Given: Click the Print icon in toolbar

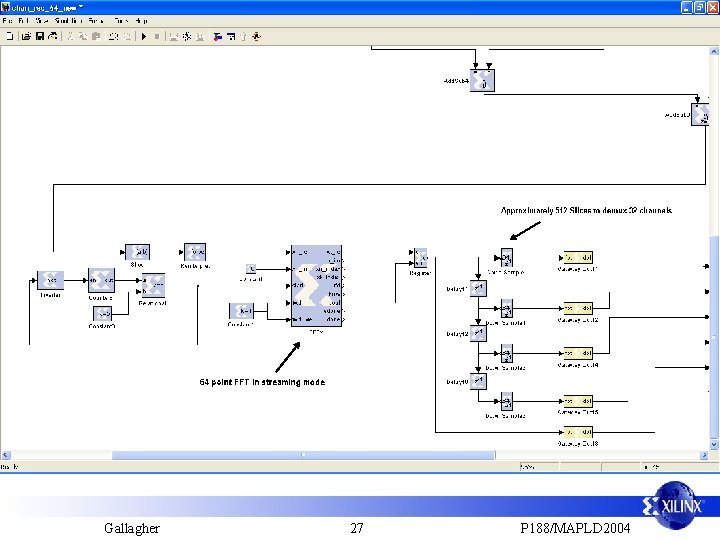Looking at the screenshot, I should tap(53, 36).
